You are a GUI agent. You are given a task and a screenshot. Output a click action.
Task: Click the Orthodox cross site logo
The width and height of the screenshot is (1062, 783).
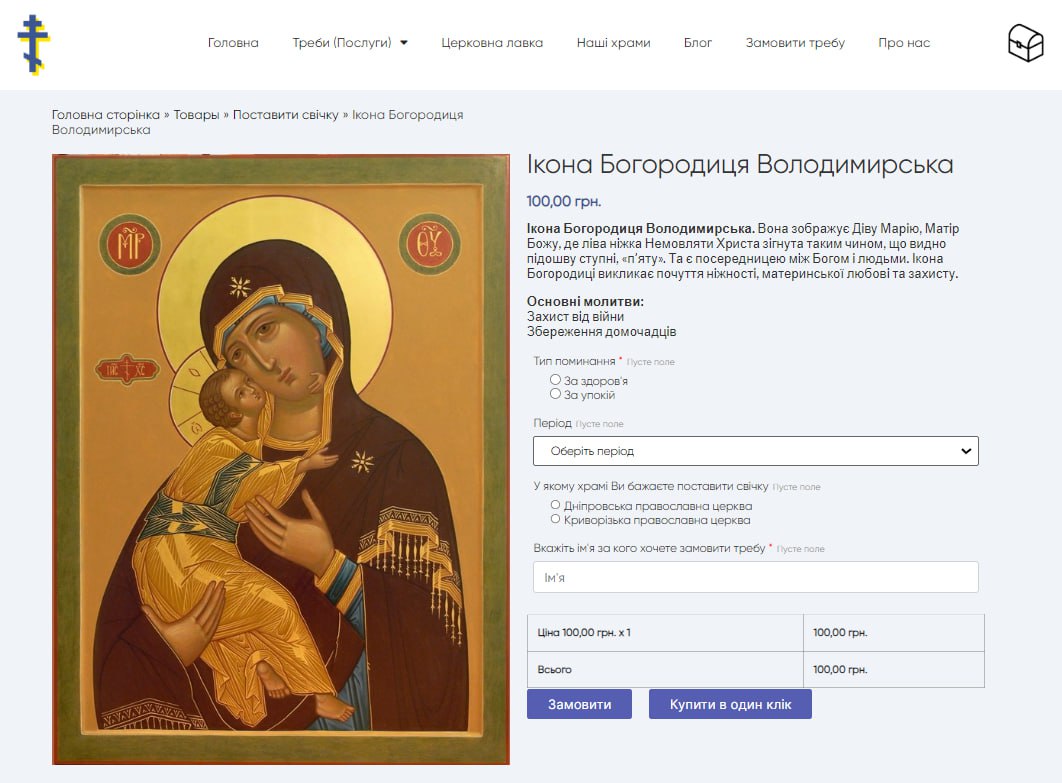[x=33, y=44]
